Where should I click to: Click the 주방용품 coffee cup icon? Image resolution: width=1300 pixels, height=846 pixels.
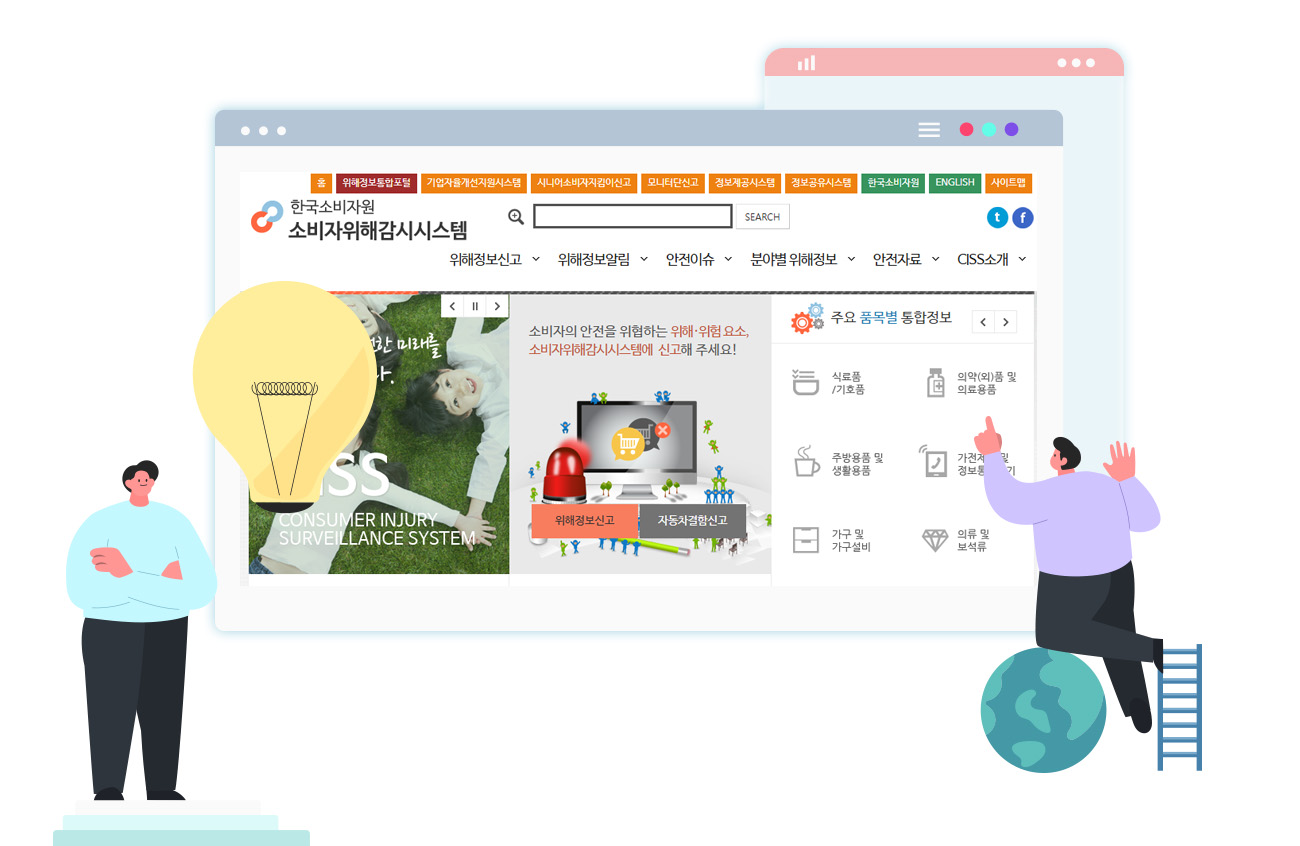(806, 462)
